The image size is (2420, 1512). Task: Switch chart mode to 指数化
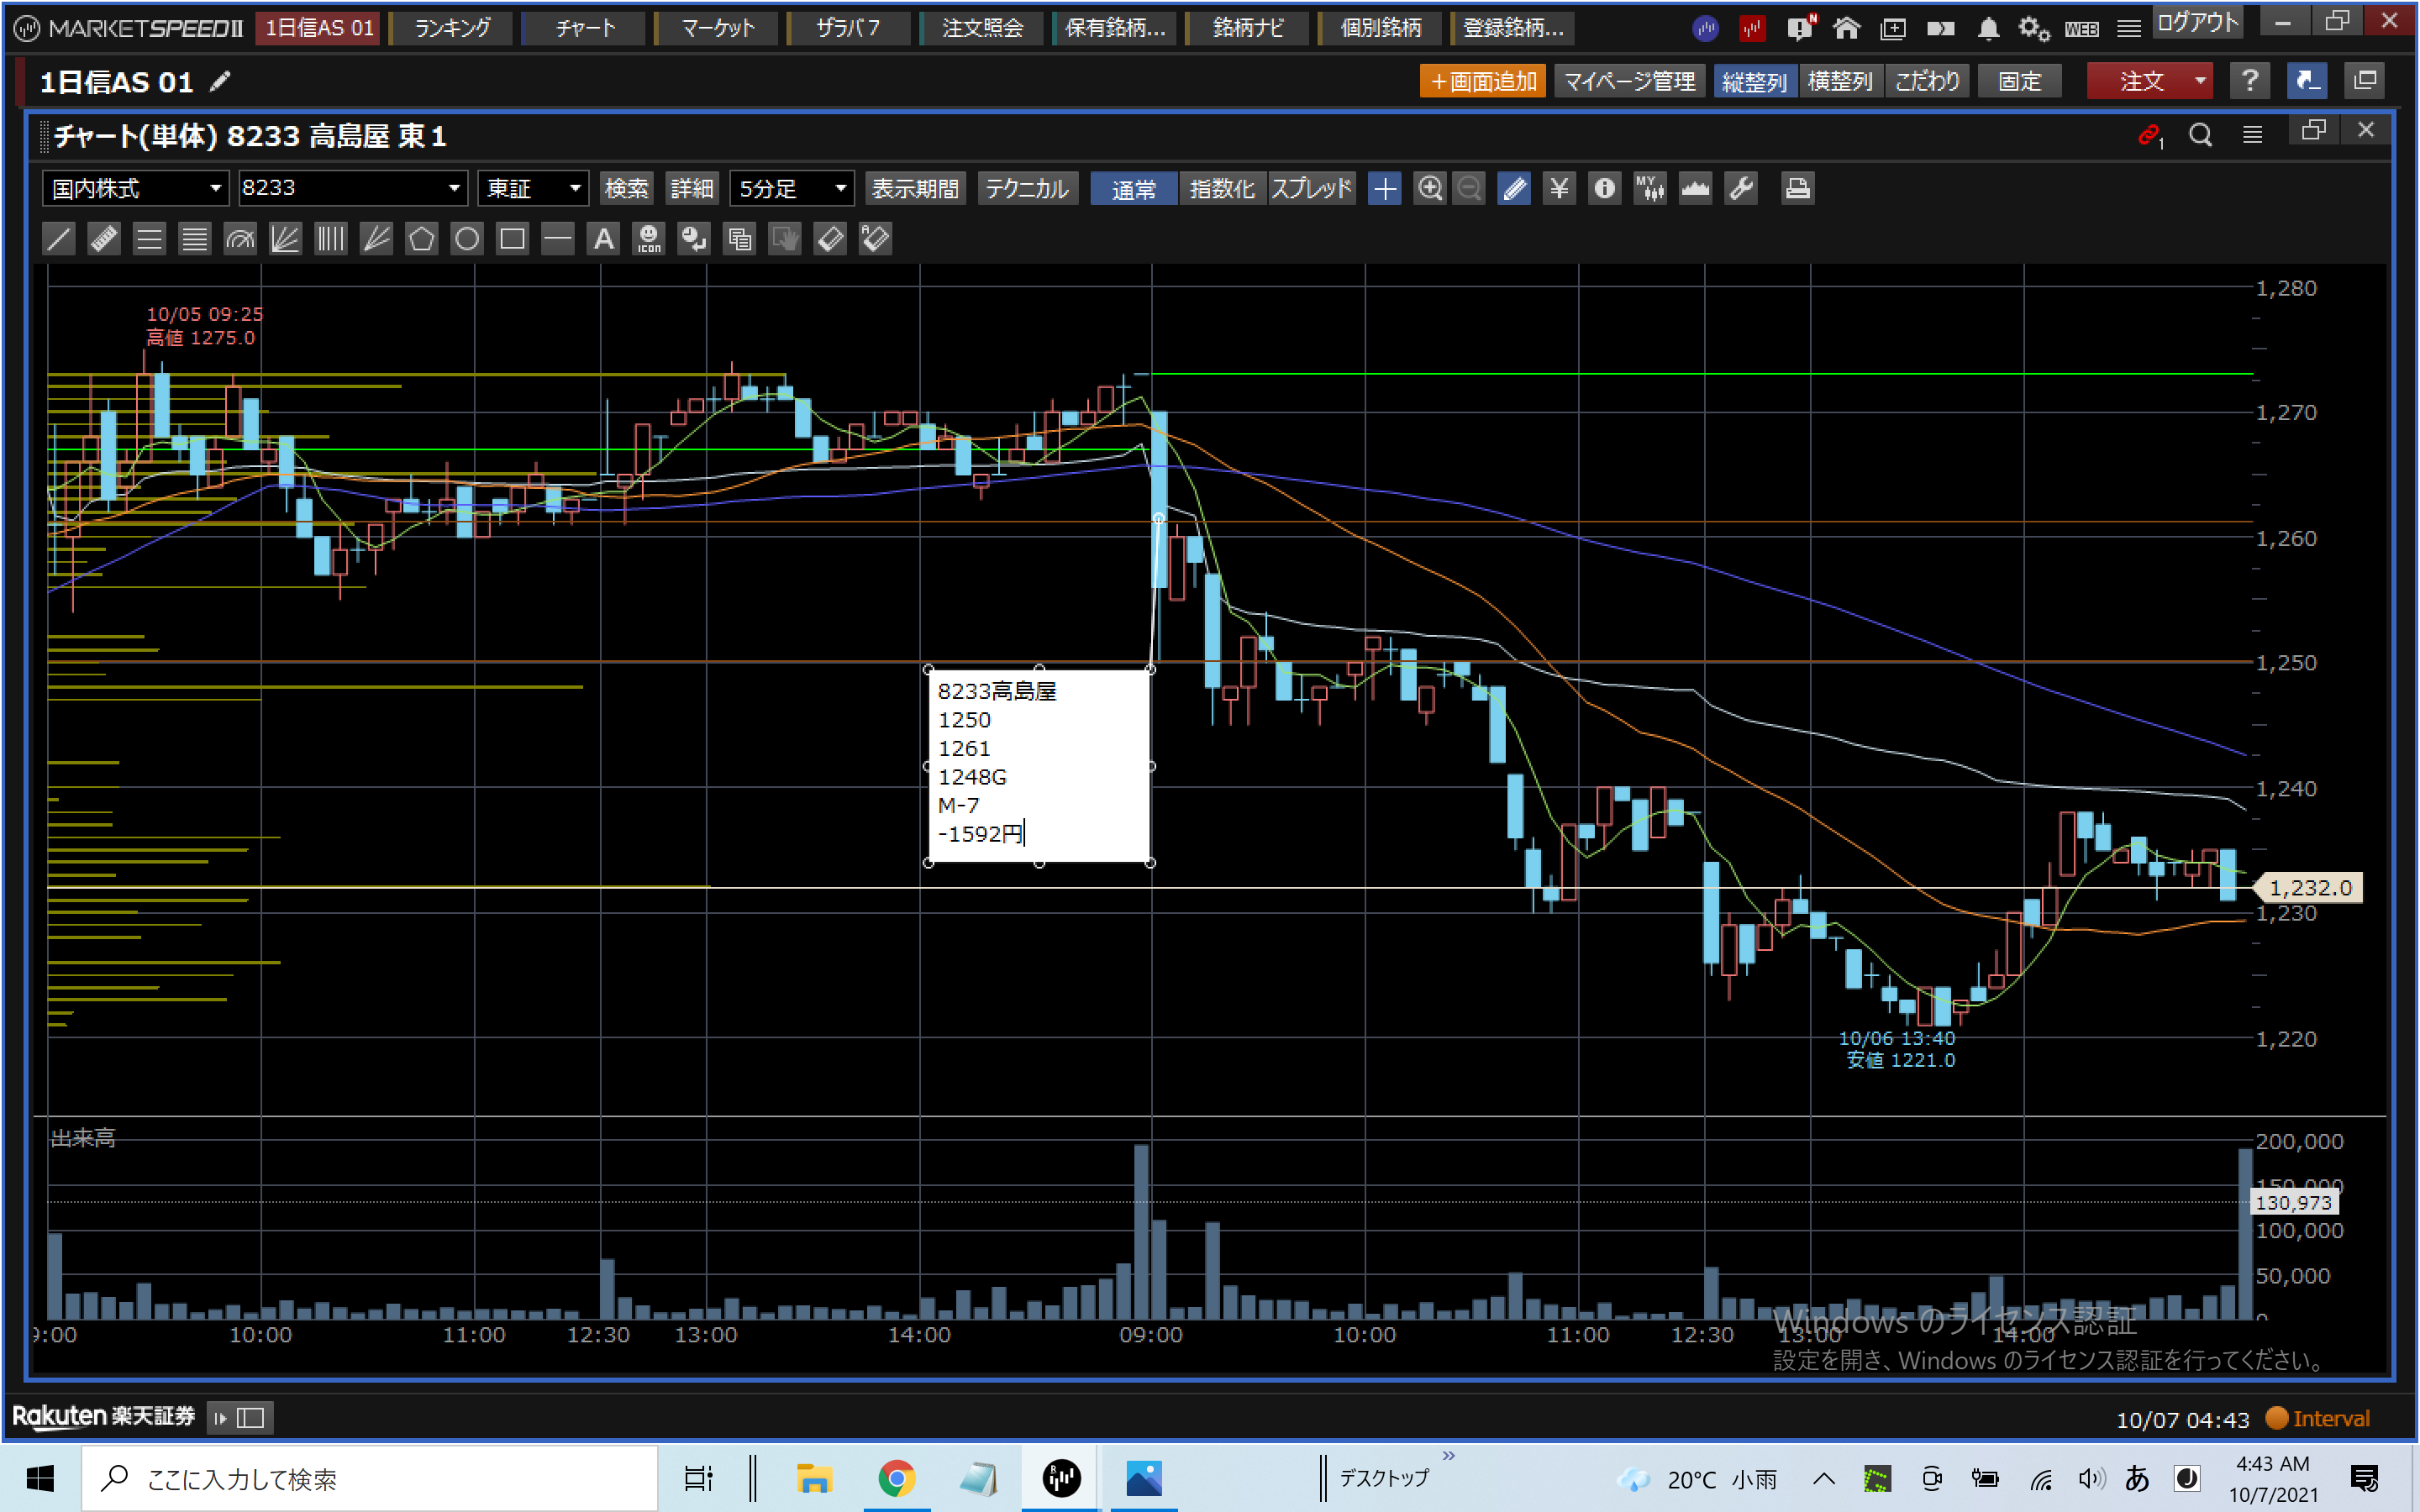tap(1221, 188)
